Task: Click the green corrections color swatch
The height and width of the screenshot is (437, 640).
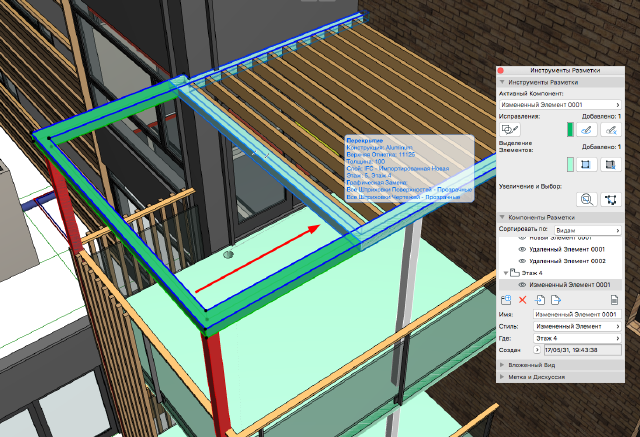Action: pos(570,129)
